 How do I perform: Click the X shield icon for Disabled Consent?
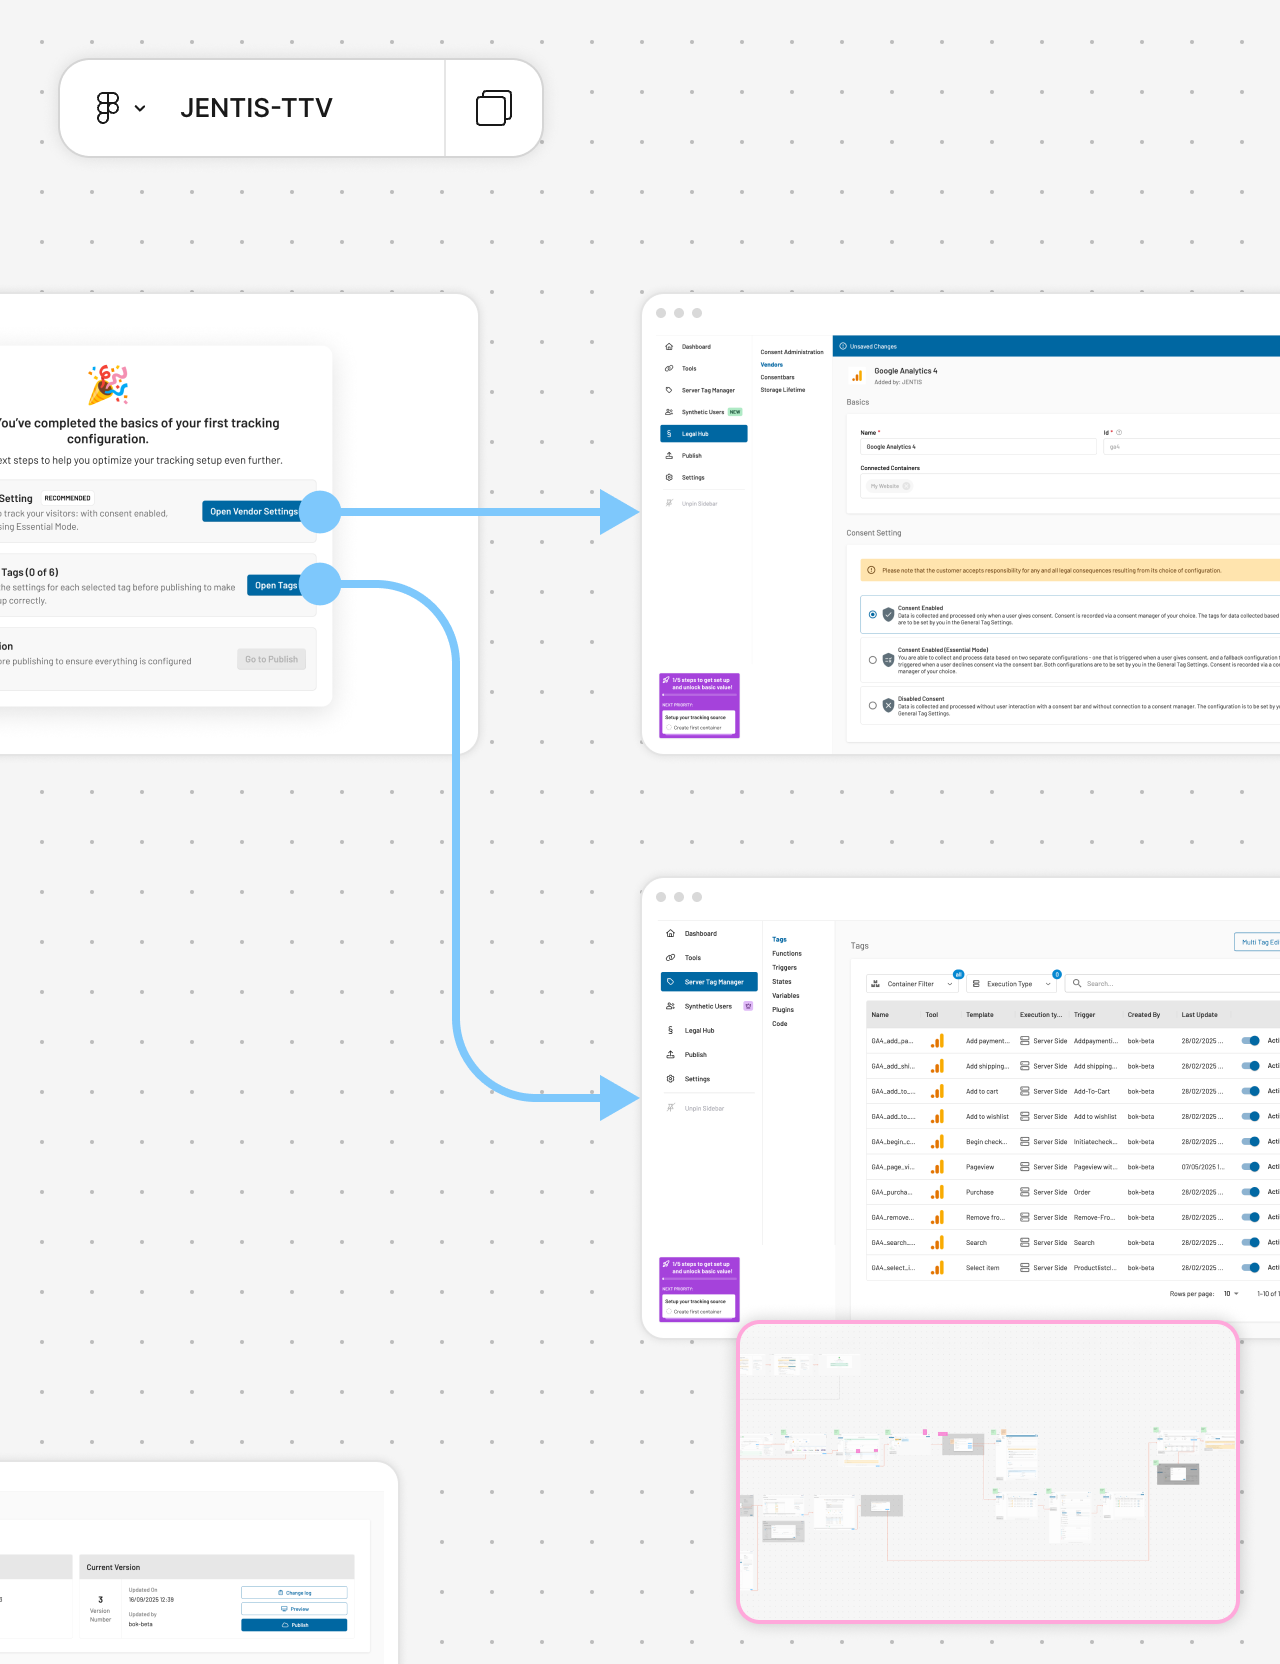[x=888, y=705]
